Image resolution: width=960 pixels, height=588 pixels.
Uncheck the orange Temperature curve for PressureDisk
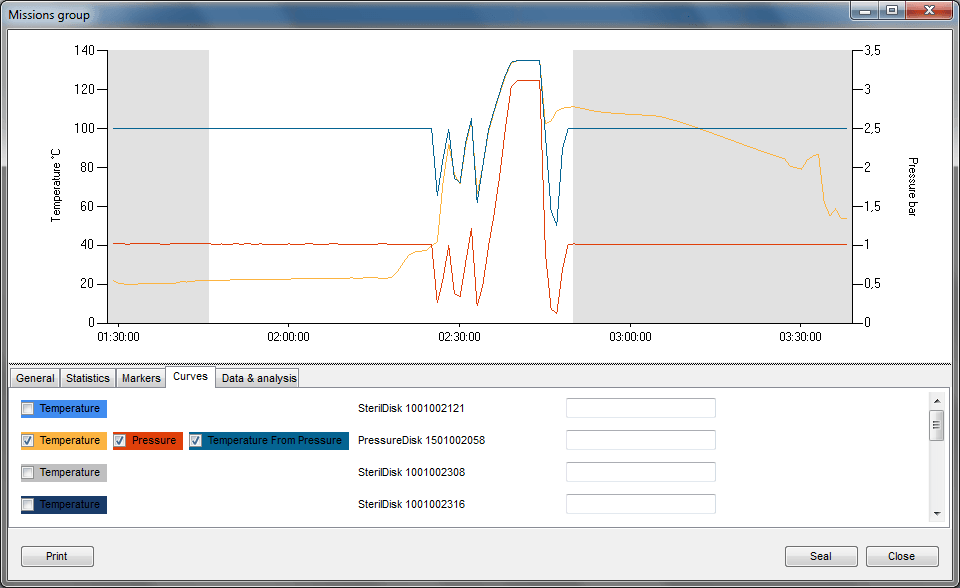pos(27,440)
